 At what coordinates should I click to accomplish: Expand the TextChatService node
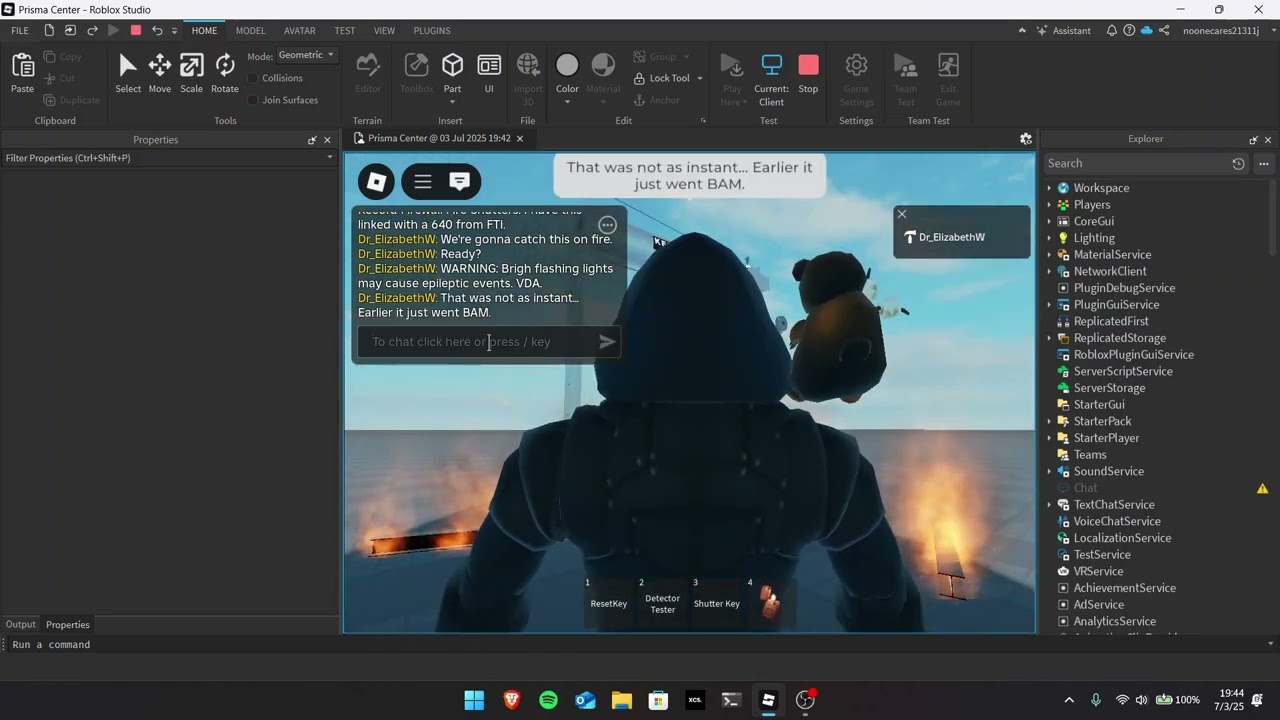point(1049,505)
